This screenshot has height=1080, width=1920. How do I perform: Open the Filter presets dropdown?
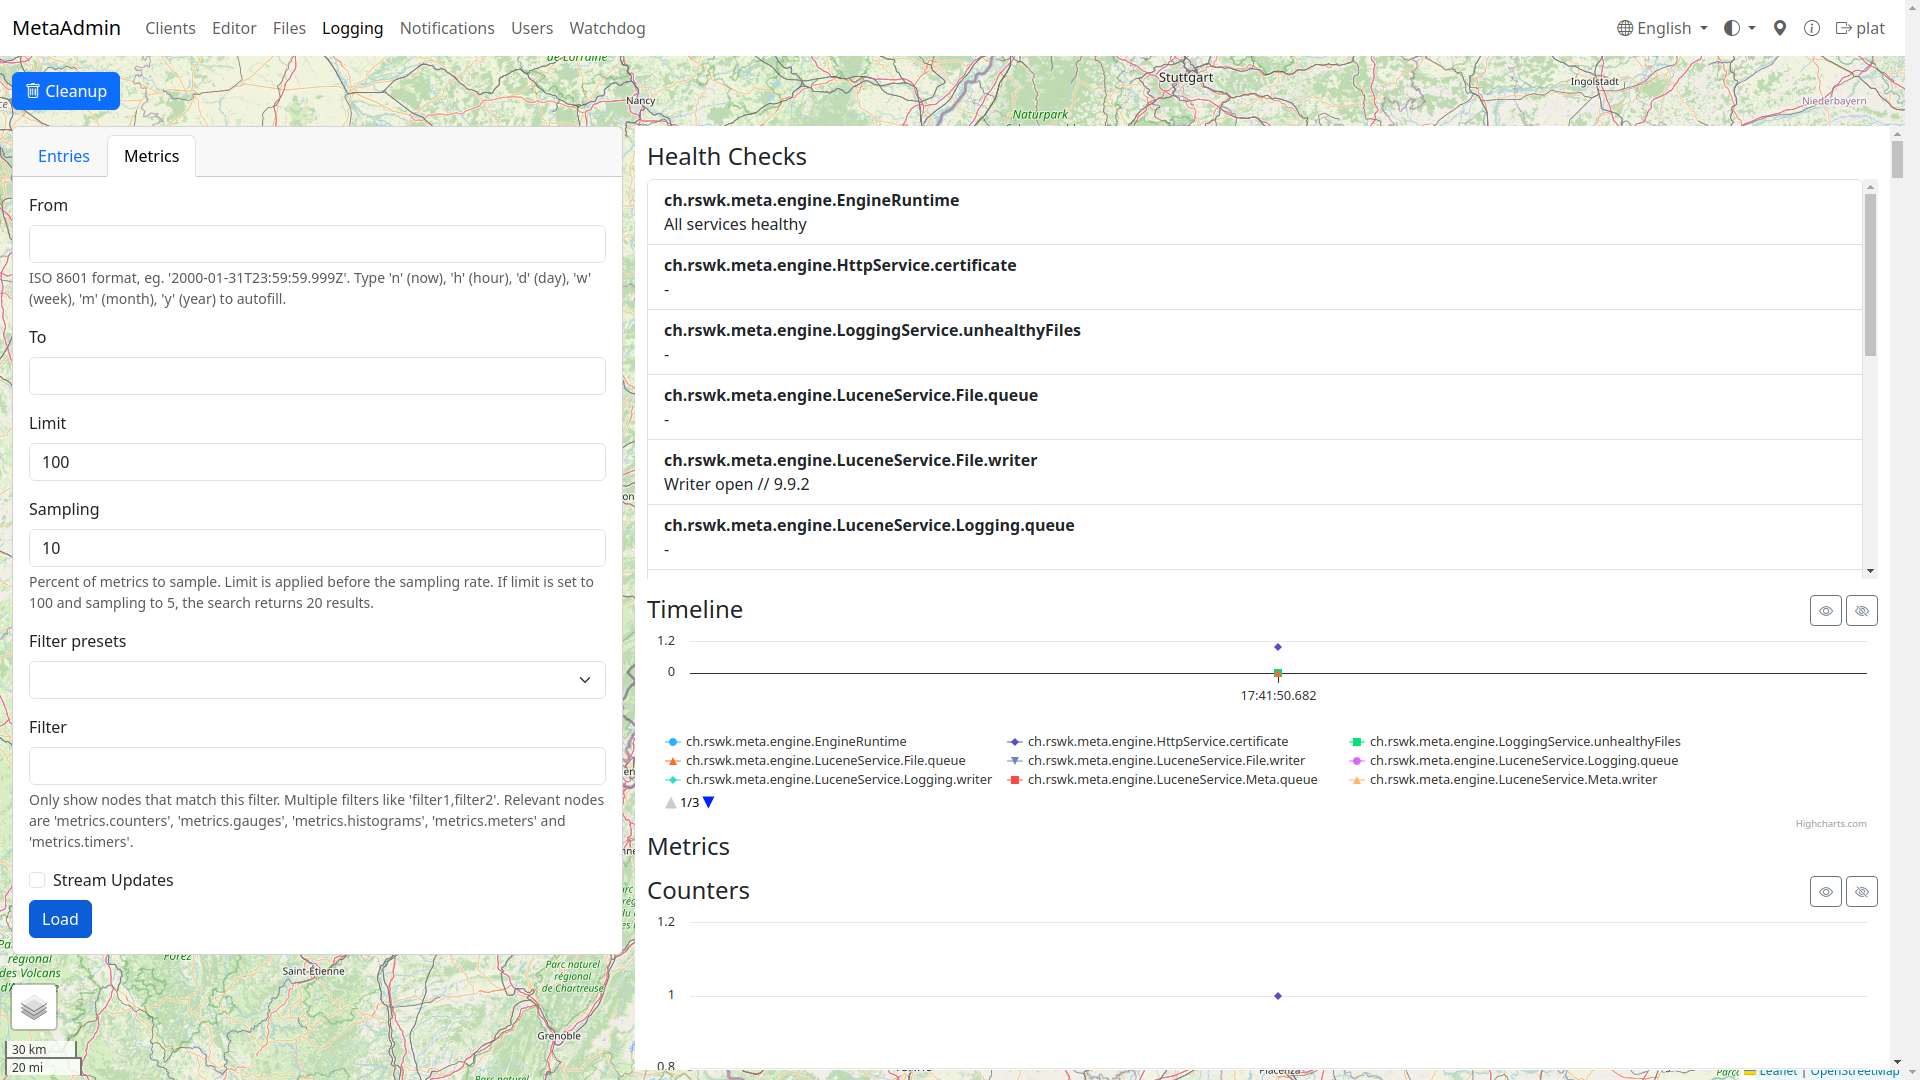point(316,680)
